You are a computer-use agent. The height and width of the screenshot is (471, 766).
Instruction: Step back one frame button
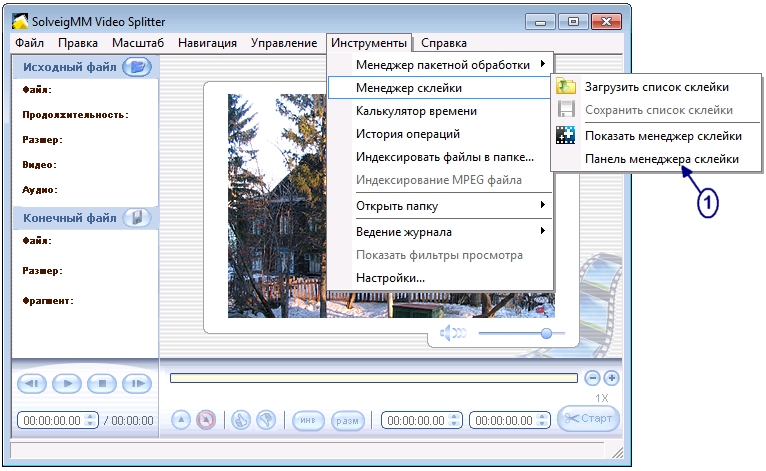point(32,384)
